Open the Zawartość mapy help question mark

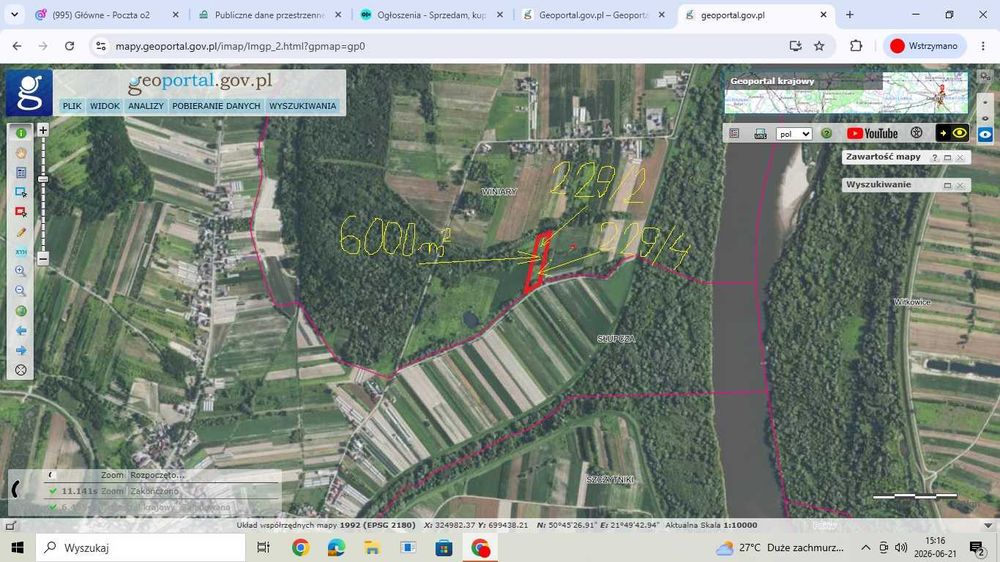pyautogui.click(x=935, y=158)
